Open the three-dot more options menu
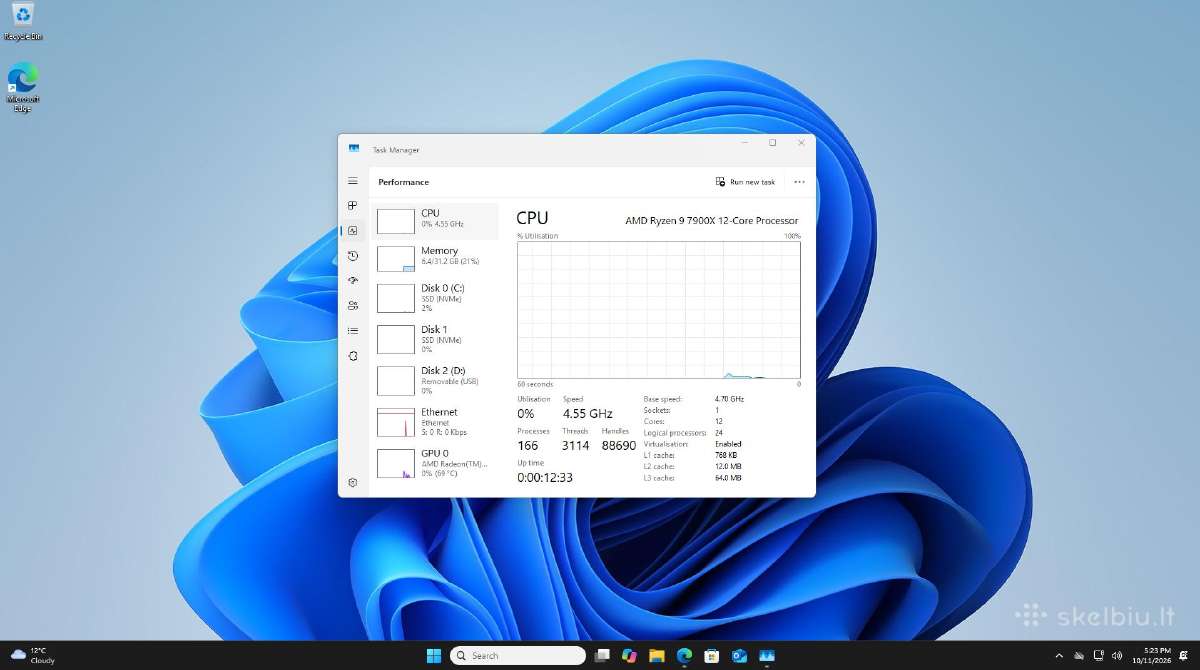Viewport: 1200px width, 670px height. (x=799, y=182)
